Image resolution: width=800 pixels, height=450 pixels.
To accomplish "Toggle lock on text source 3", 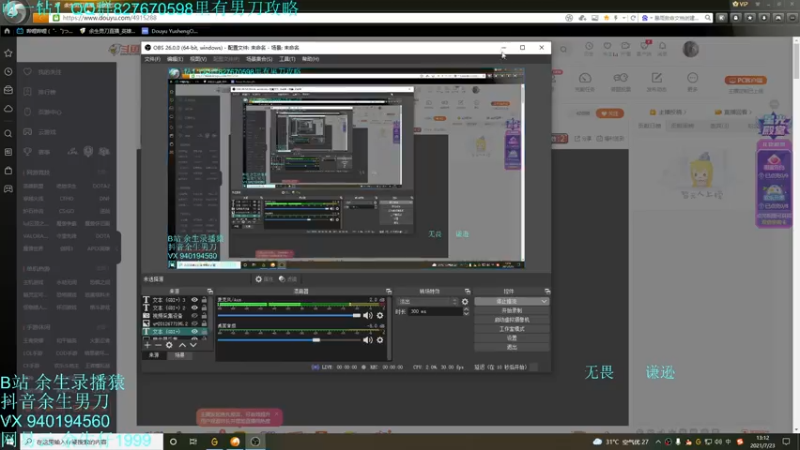I will (x=204, y=300).
